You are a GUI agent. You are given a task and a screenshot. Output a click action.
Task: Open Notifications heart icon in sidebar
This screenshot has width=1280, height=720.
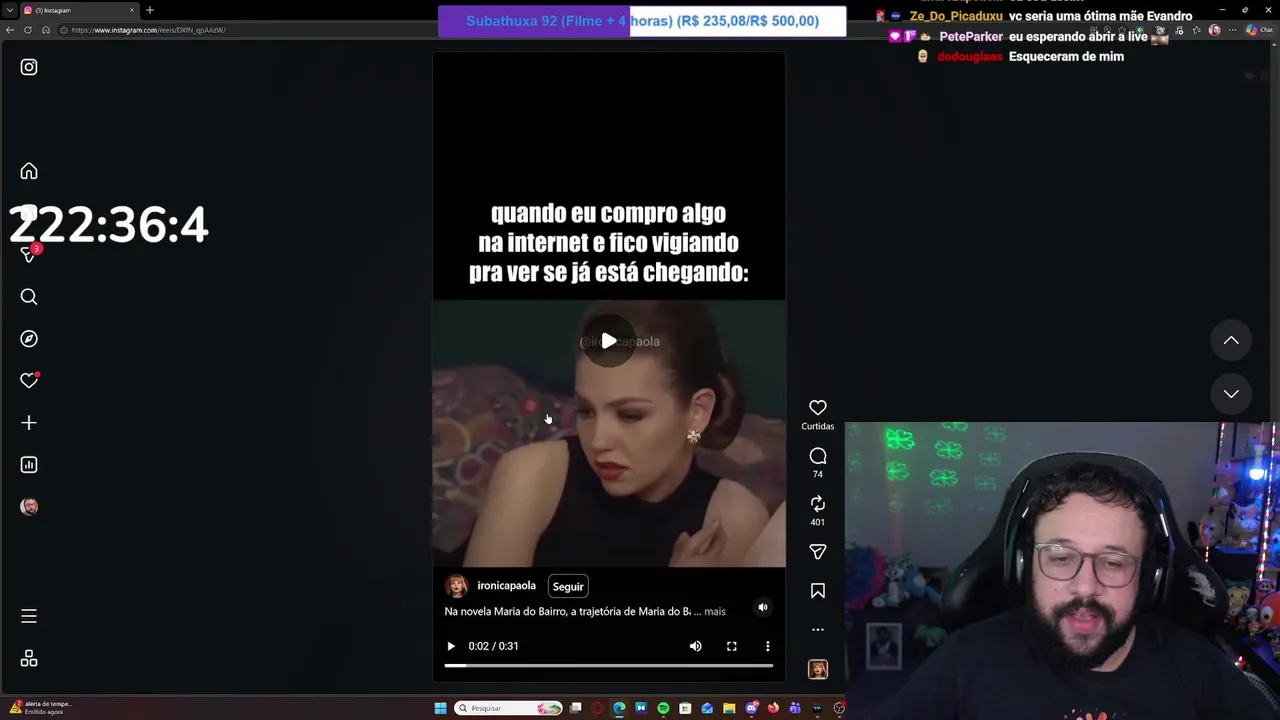pyautogui.click(x=29, y=381)
